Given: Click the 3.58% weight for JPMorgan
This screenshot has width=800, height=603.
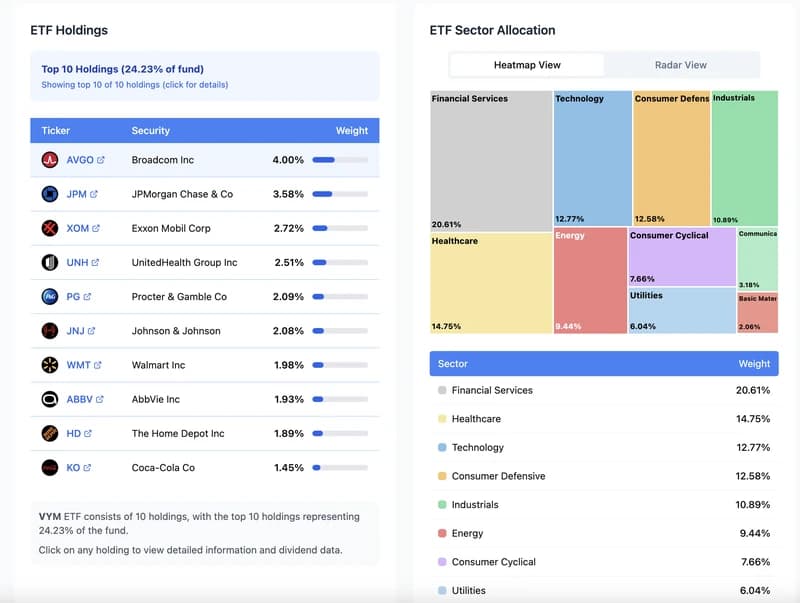Looking at the screenshot, I should pyautogui.click(x=288, y=194).
